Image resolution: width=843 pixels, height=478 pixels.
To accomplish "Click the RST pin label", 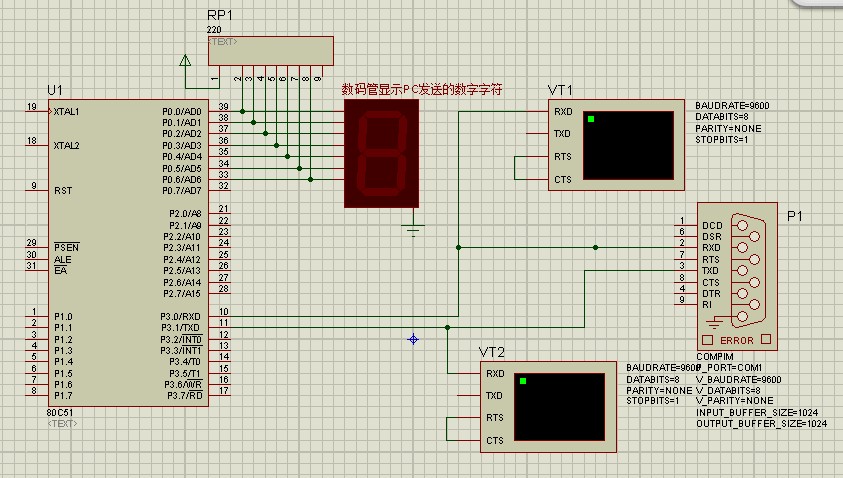I will [x=63, y=191].
